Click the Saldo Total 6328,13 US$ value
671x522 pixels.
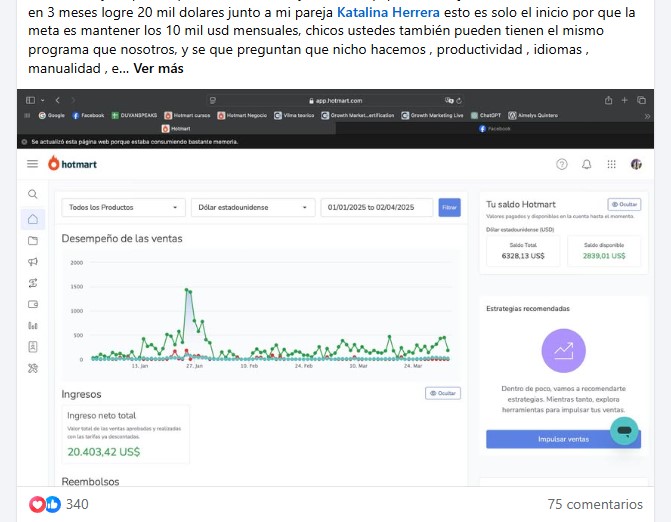pyautogui.click(x=523, y=256)
